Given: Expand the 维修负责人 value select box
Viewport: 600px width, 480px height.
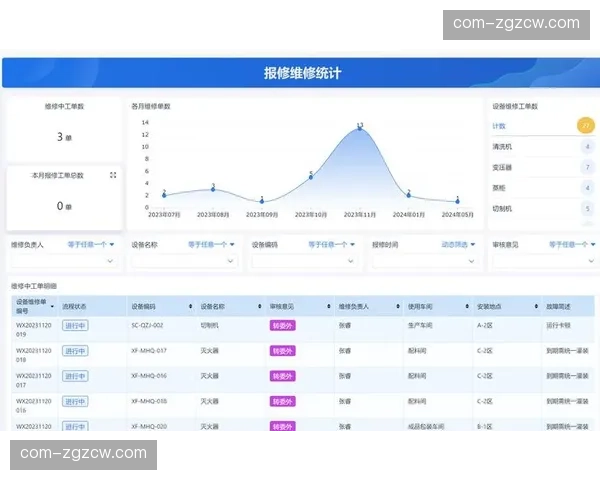Looking at the screenshot, I should point(64,261).
